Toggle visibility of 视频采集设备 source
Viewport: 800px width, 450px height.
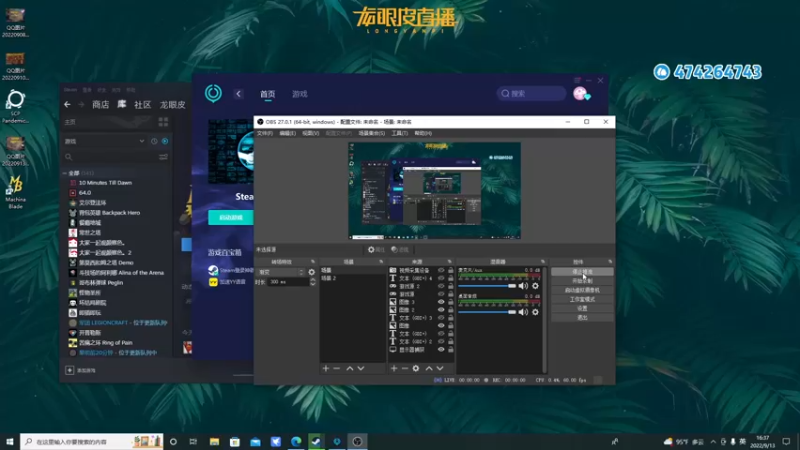coord(441,270)
